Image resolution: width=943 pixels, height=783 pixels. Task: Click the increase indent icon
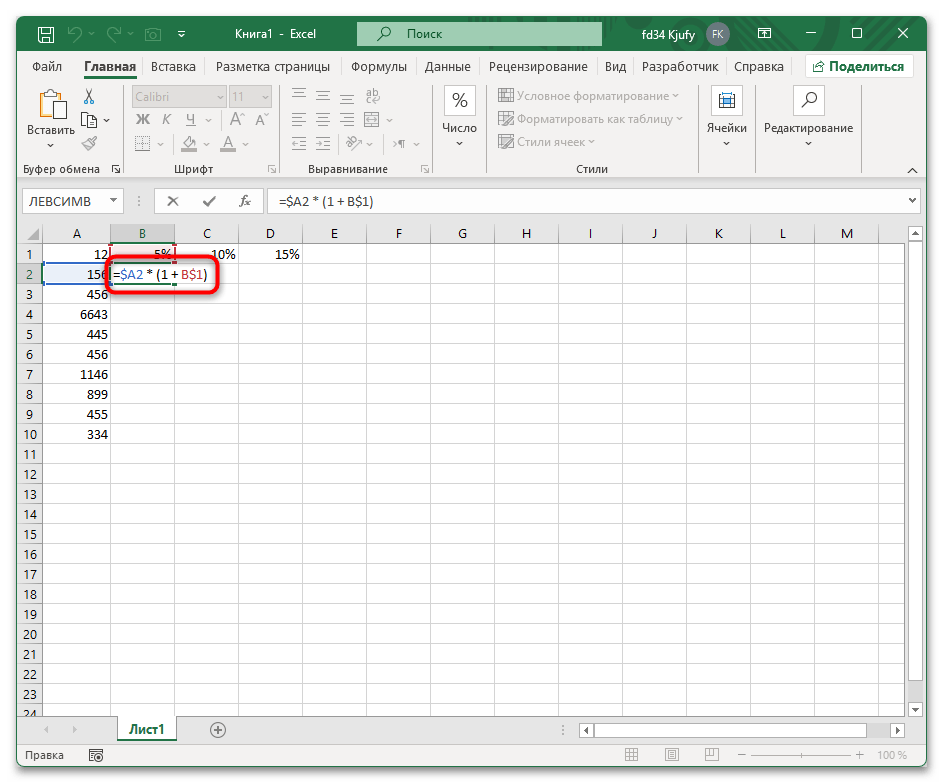point(323,144)
